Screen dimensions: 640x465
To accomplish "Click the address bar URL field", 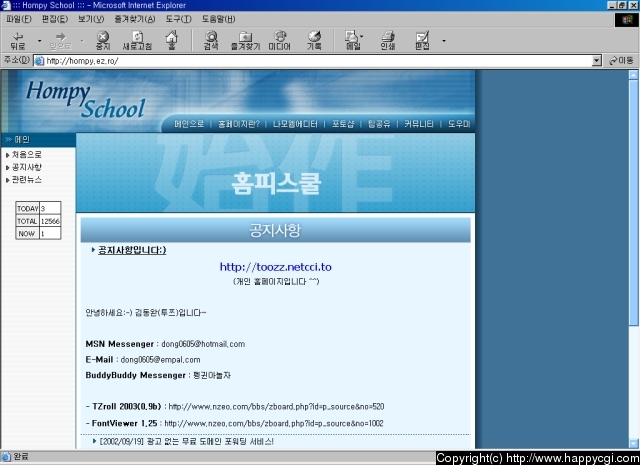I will (318, 61).
